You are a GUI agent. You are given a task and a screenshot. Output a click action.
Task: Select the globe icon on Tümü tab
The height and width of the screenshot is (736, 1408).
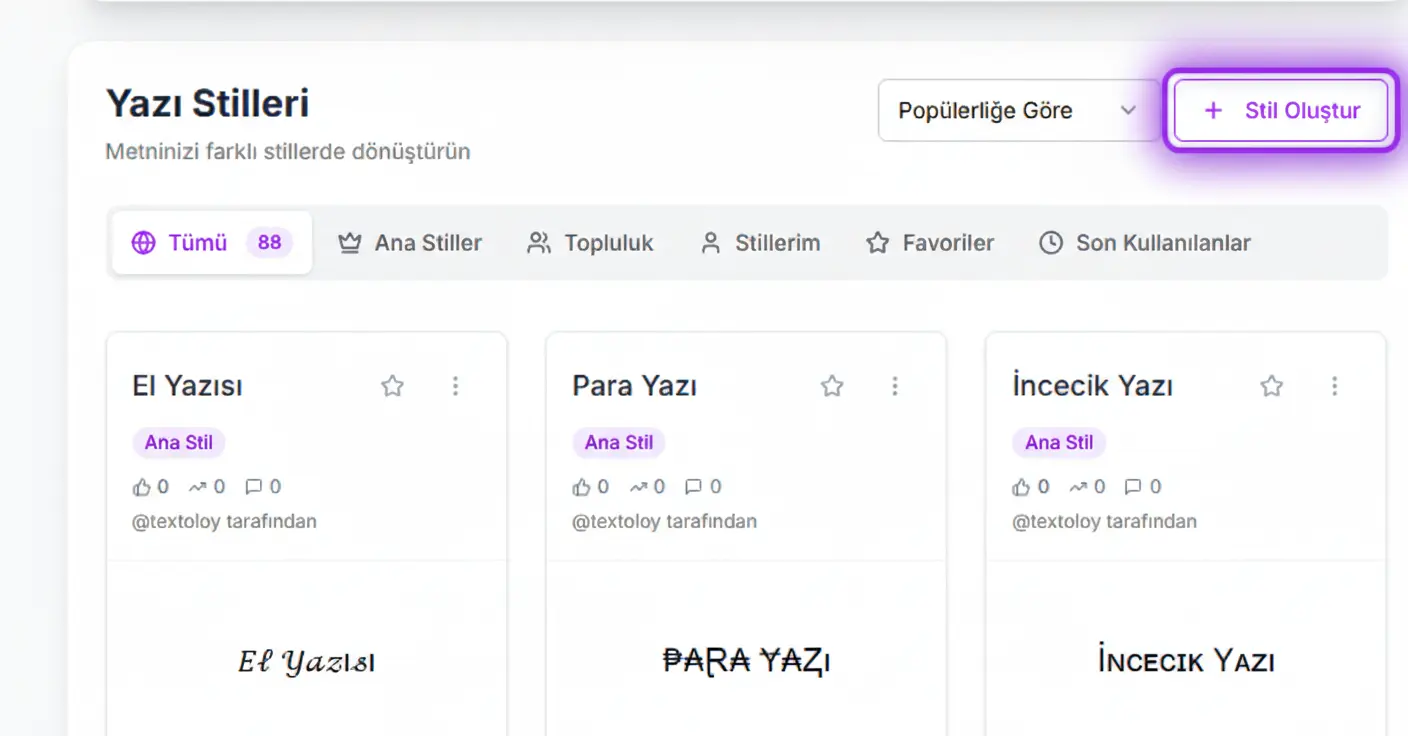[143, 242]
